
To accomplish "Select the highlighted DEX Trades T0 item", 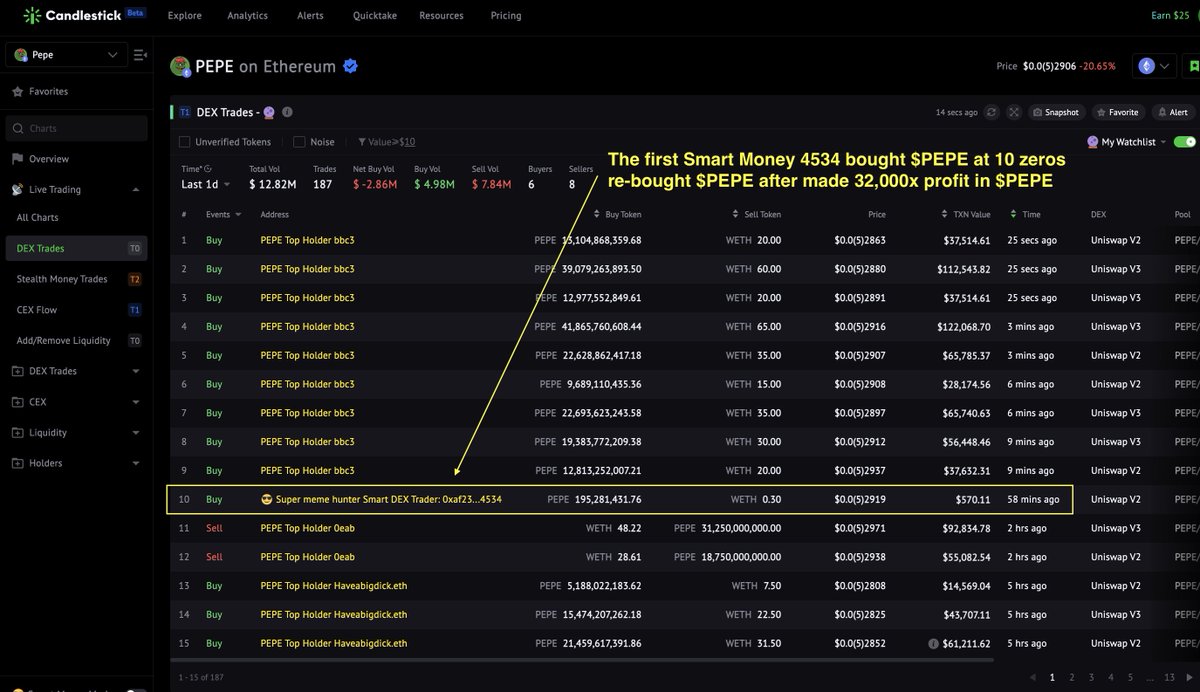I will [77, 248].
